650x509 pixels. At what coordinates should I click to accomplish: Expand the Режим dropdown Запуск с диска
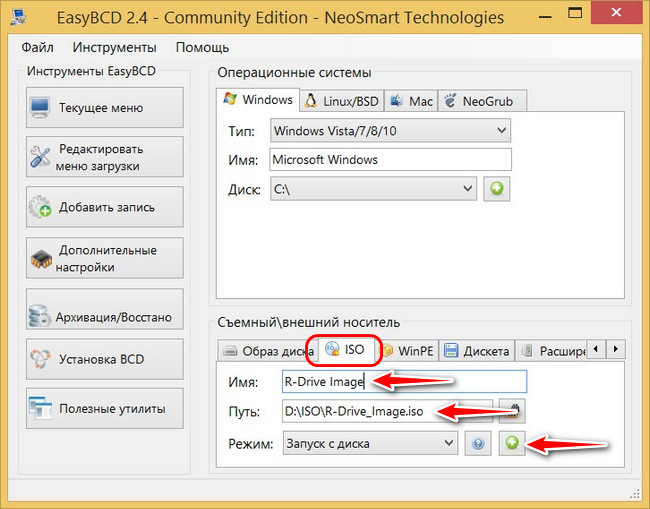pyautogui.click(x=371, y=444)
